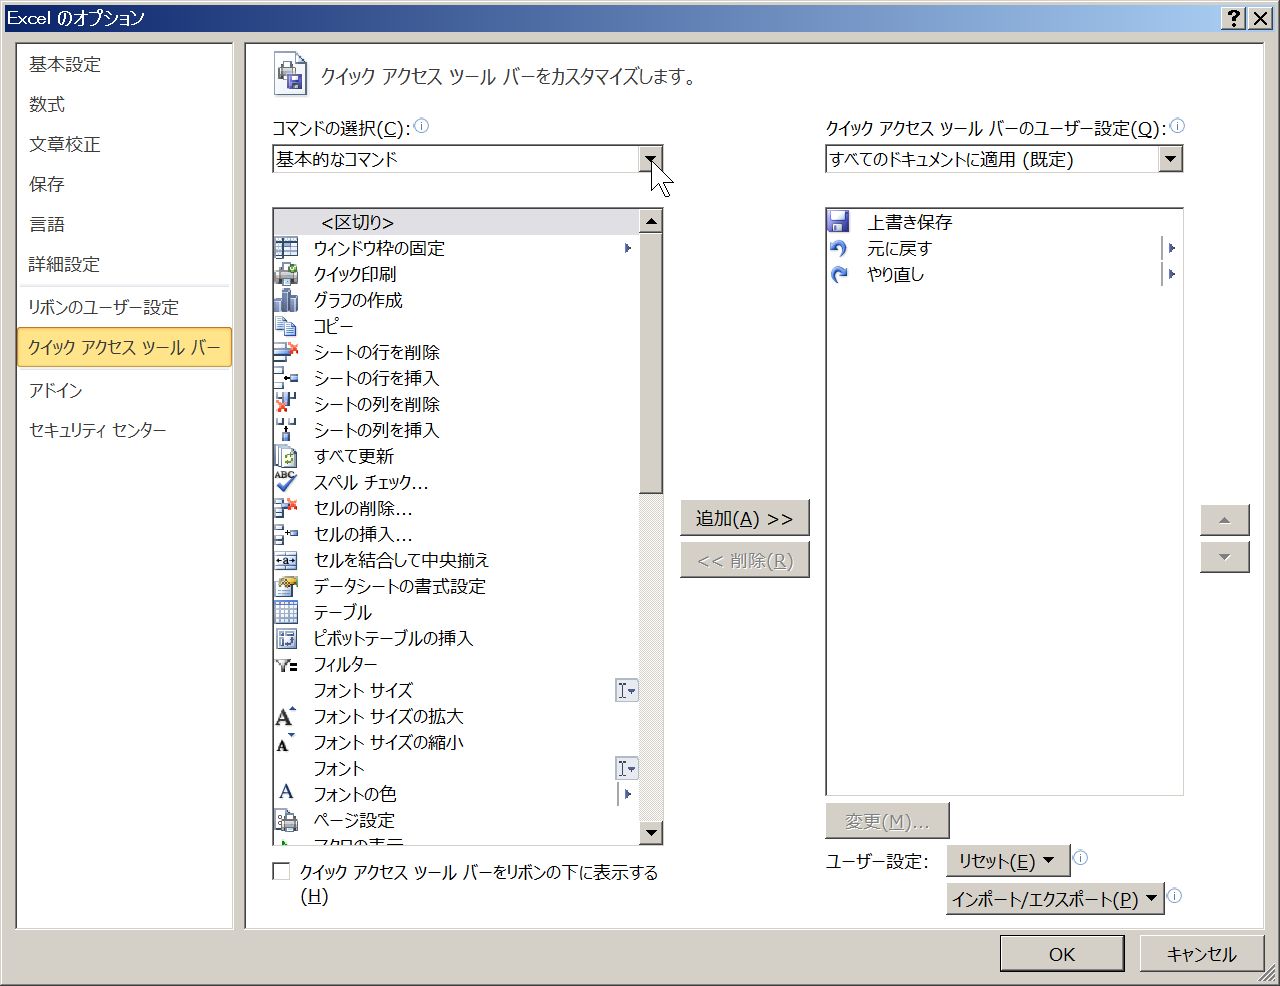Confirm with the OK button
Viewport: 1280px width, 986px height.
[x=1062, y=954]
